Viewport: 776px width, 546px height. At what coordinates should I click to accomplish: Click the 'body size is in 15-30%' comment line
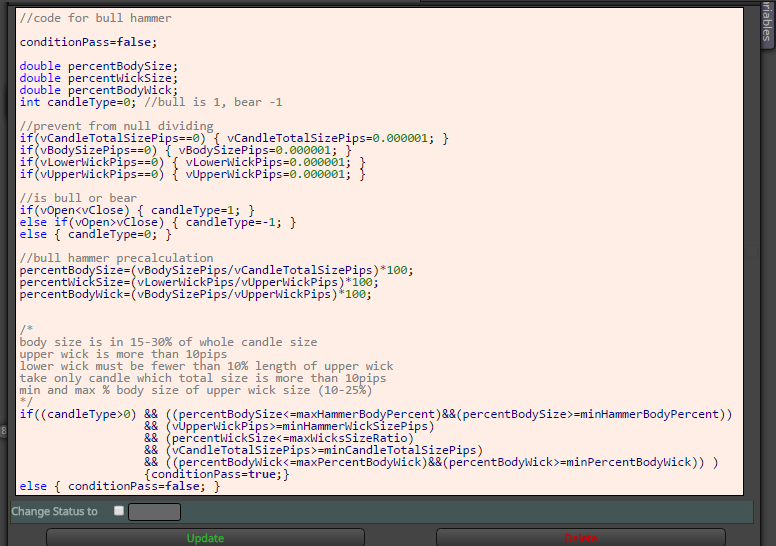[x=168, y=342]
